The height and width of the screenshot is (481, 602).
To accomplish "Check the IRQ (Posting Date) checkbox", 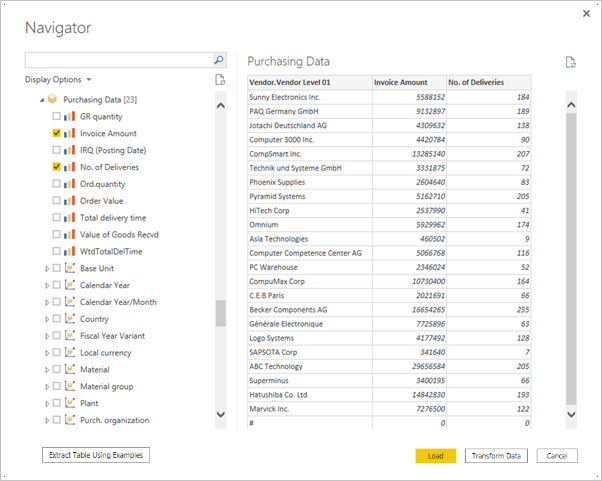I will (x=56, y=150).
